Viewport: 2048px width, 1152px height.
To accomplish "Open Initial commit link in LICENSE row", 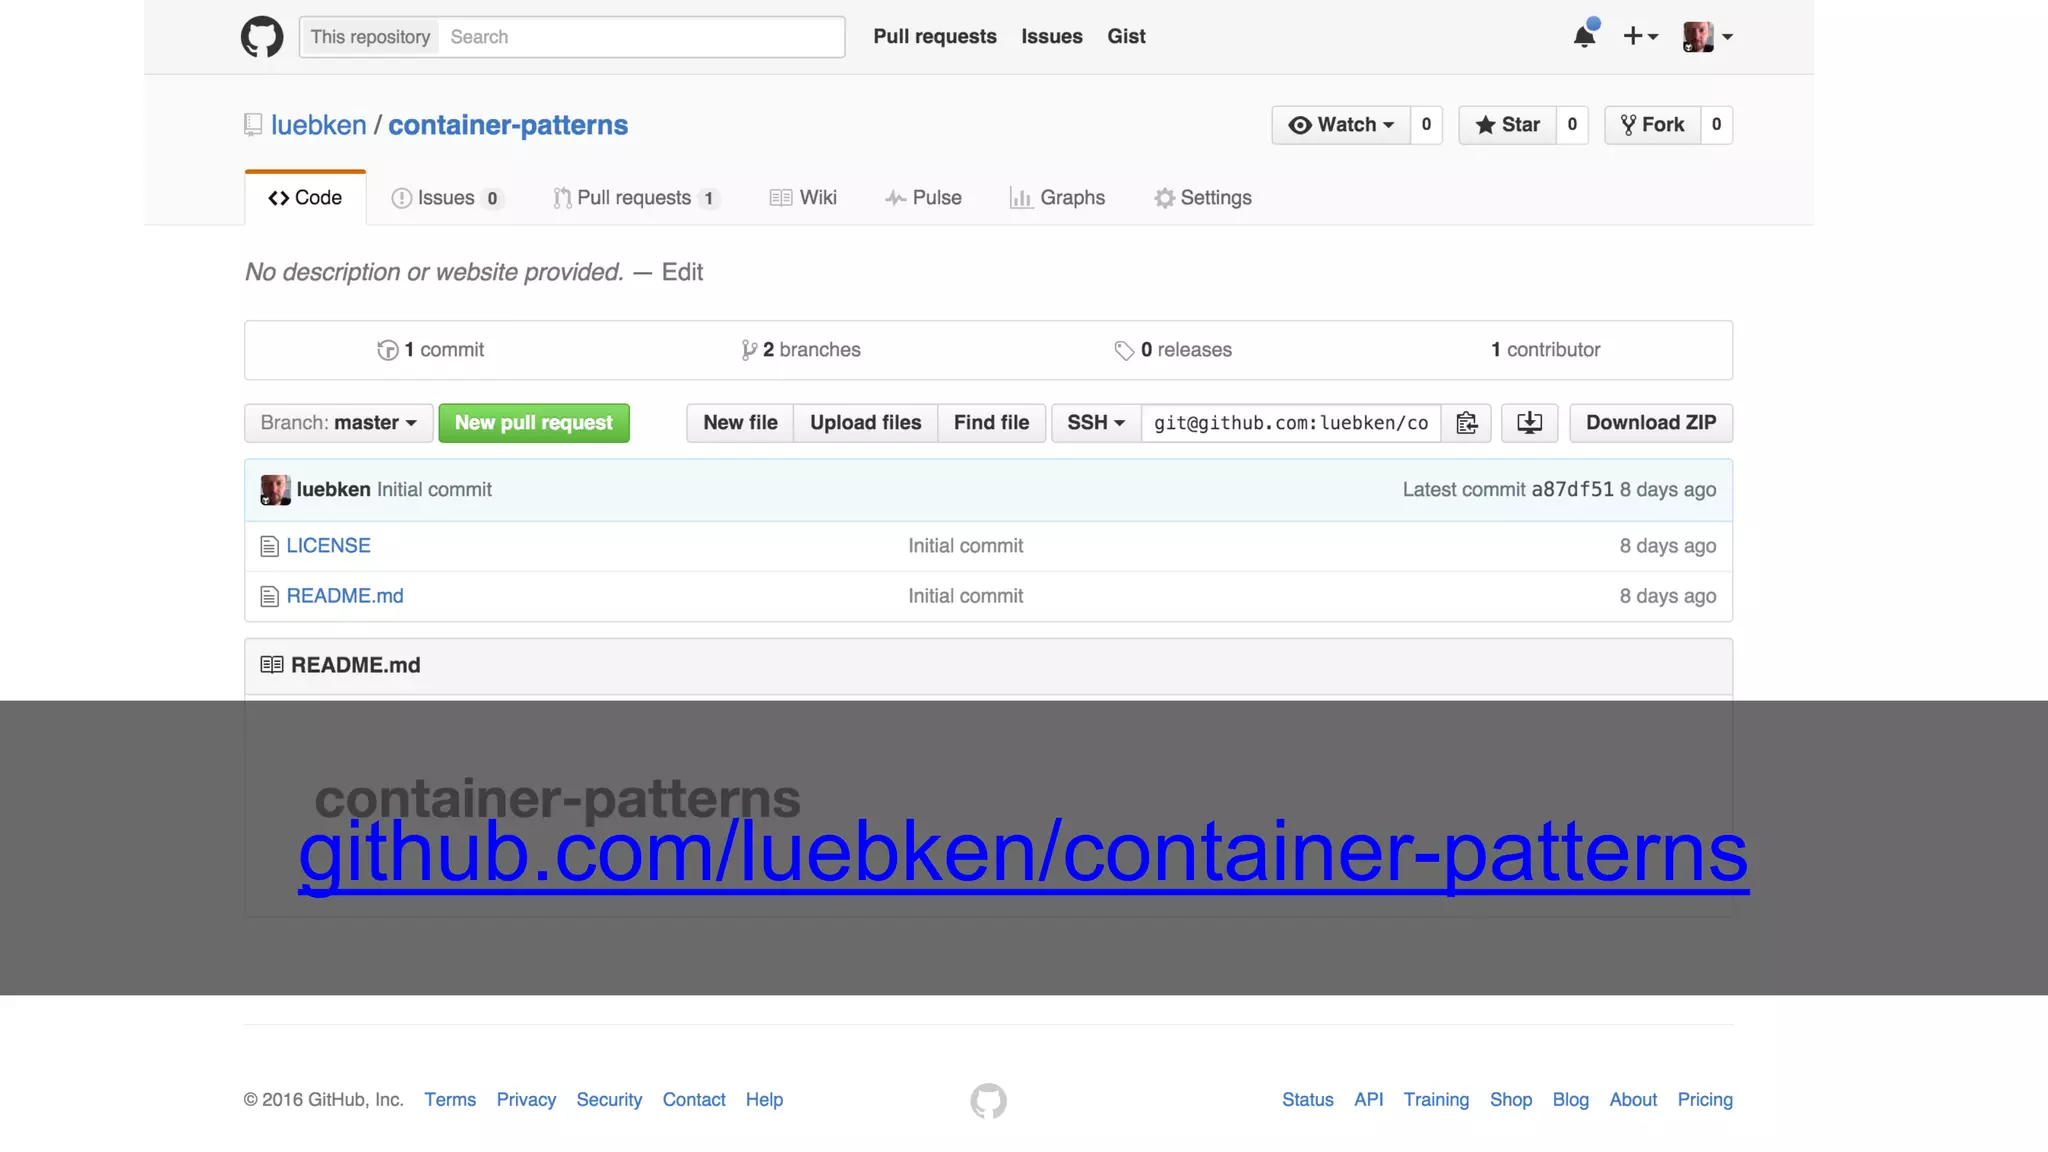I will coord(965,546).
